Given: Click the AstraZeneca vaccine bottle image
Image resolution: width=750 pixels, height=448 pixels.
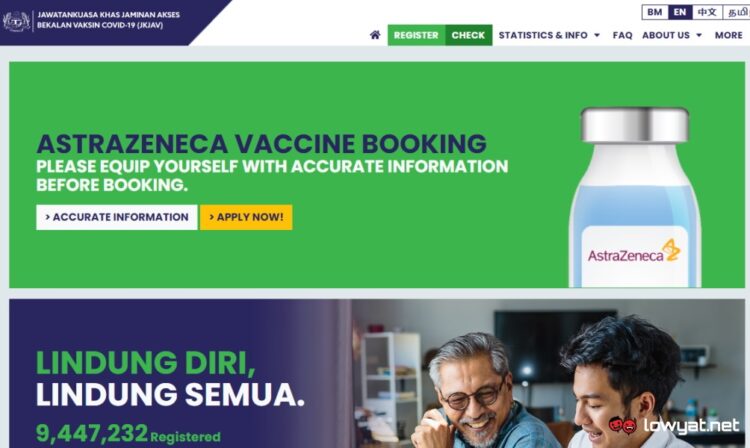Looking at the screenshot, I should [634, 197].
